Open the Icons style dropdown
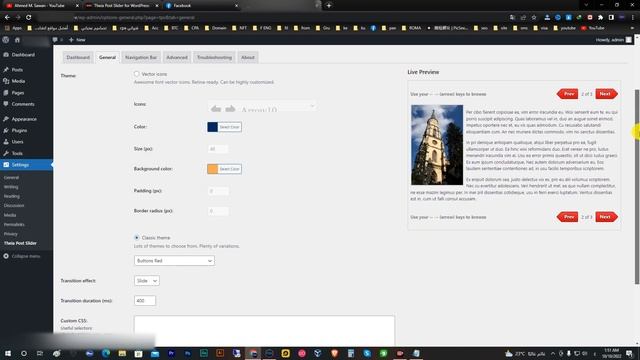The height and width of the screenshot is (360, 640). pyautogui.click(x=262, y=107)
